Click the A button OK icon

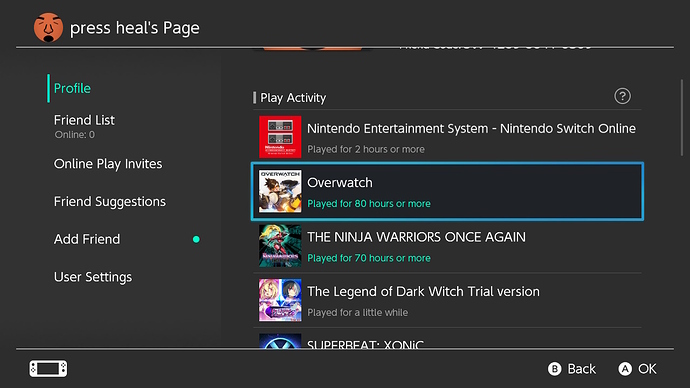pos(625,369)
